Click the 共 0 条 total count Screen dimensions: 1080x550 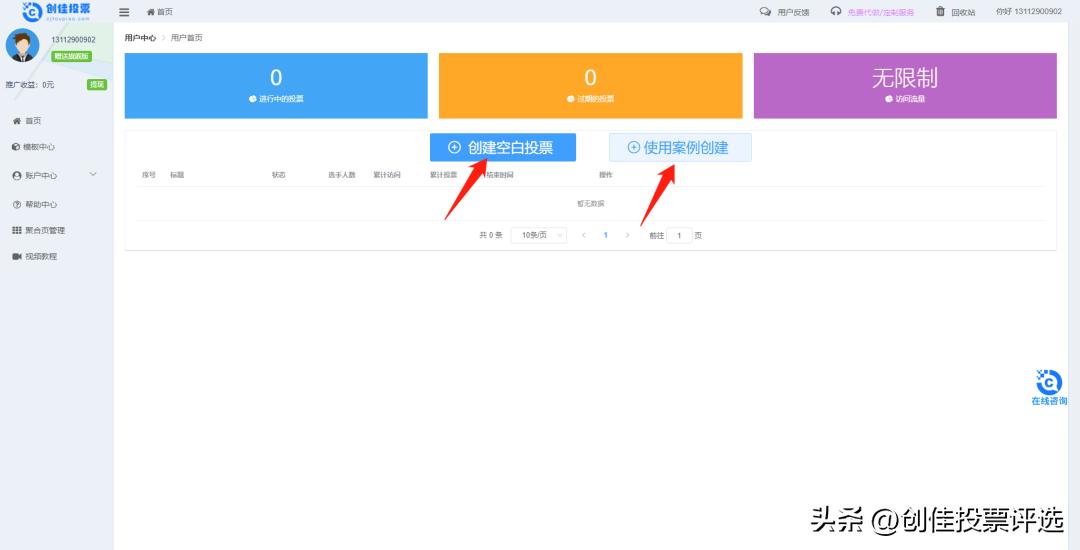pos(491,235)
